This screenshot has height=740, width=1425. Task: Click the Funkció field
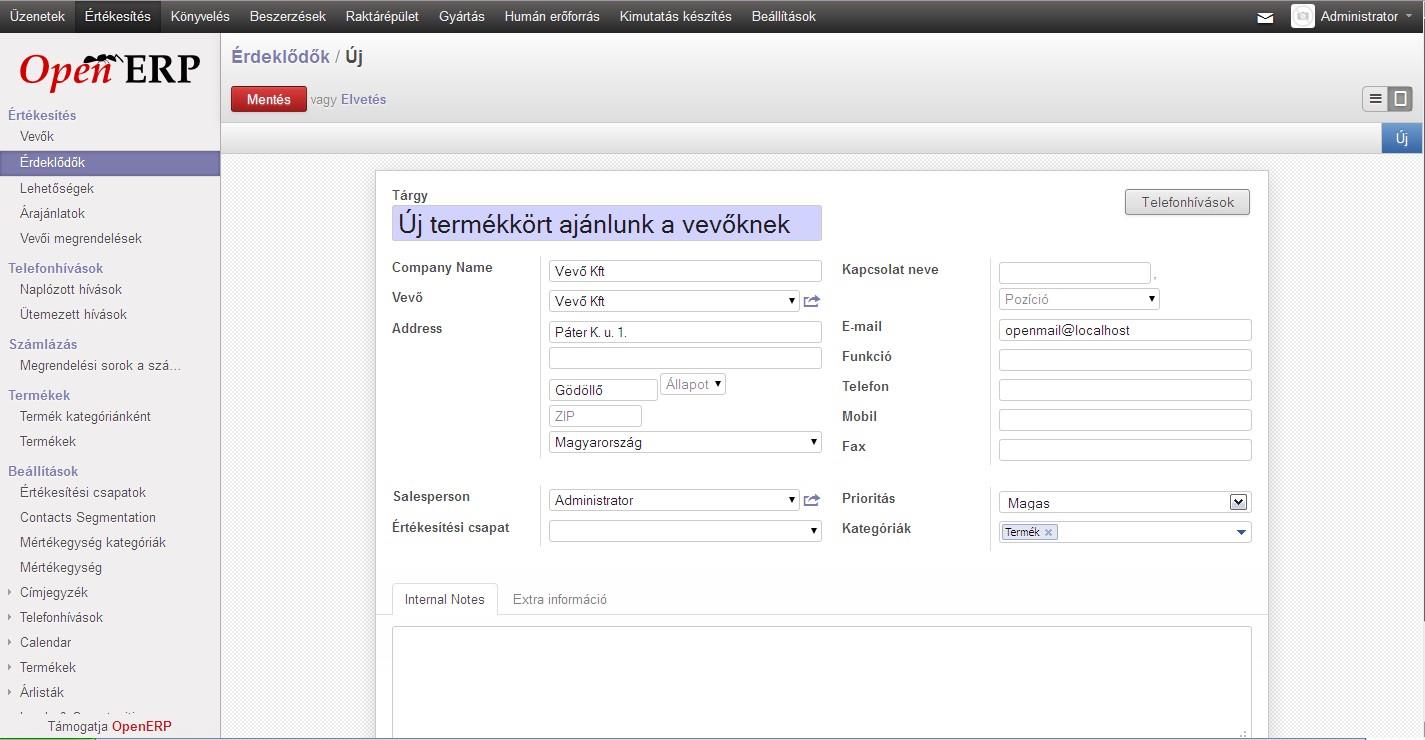click(x=1125, y=360)
